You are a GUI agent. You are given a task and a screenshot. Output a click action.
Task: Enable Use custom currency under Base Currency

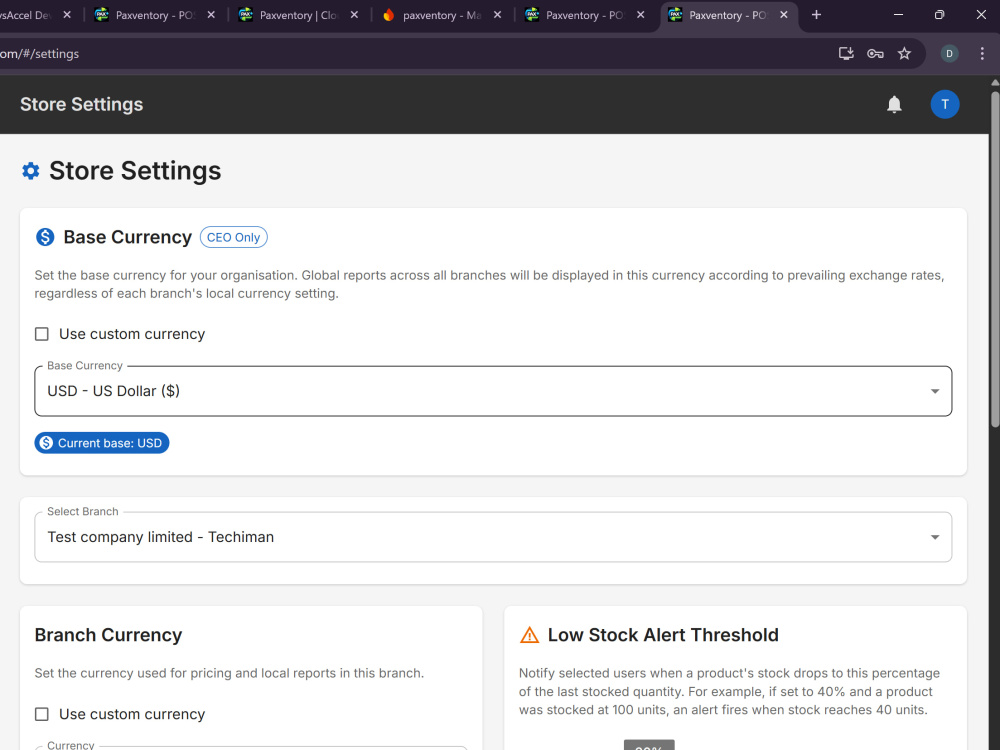(41, 334)
